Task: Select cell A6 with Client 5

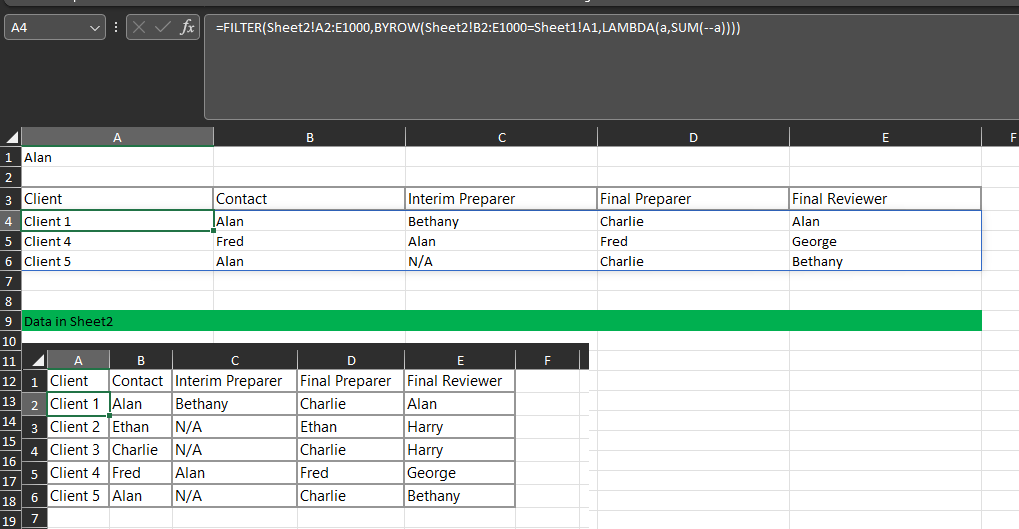Action: click(x=117, y=261)
